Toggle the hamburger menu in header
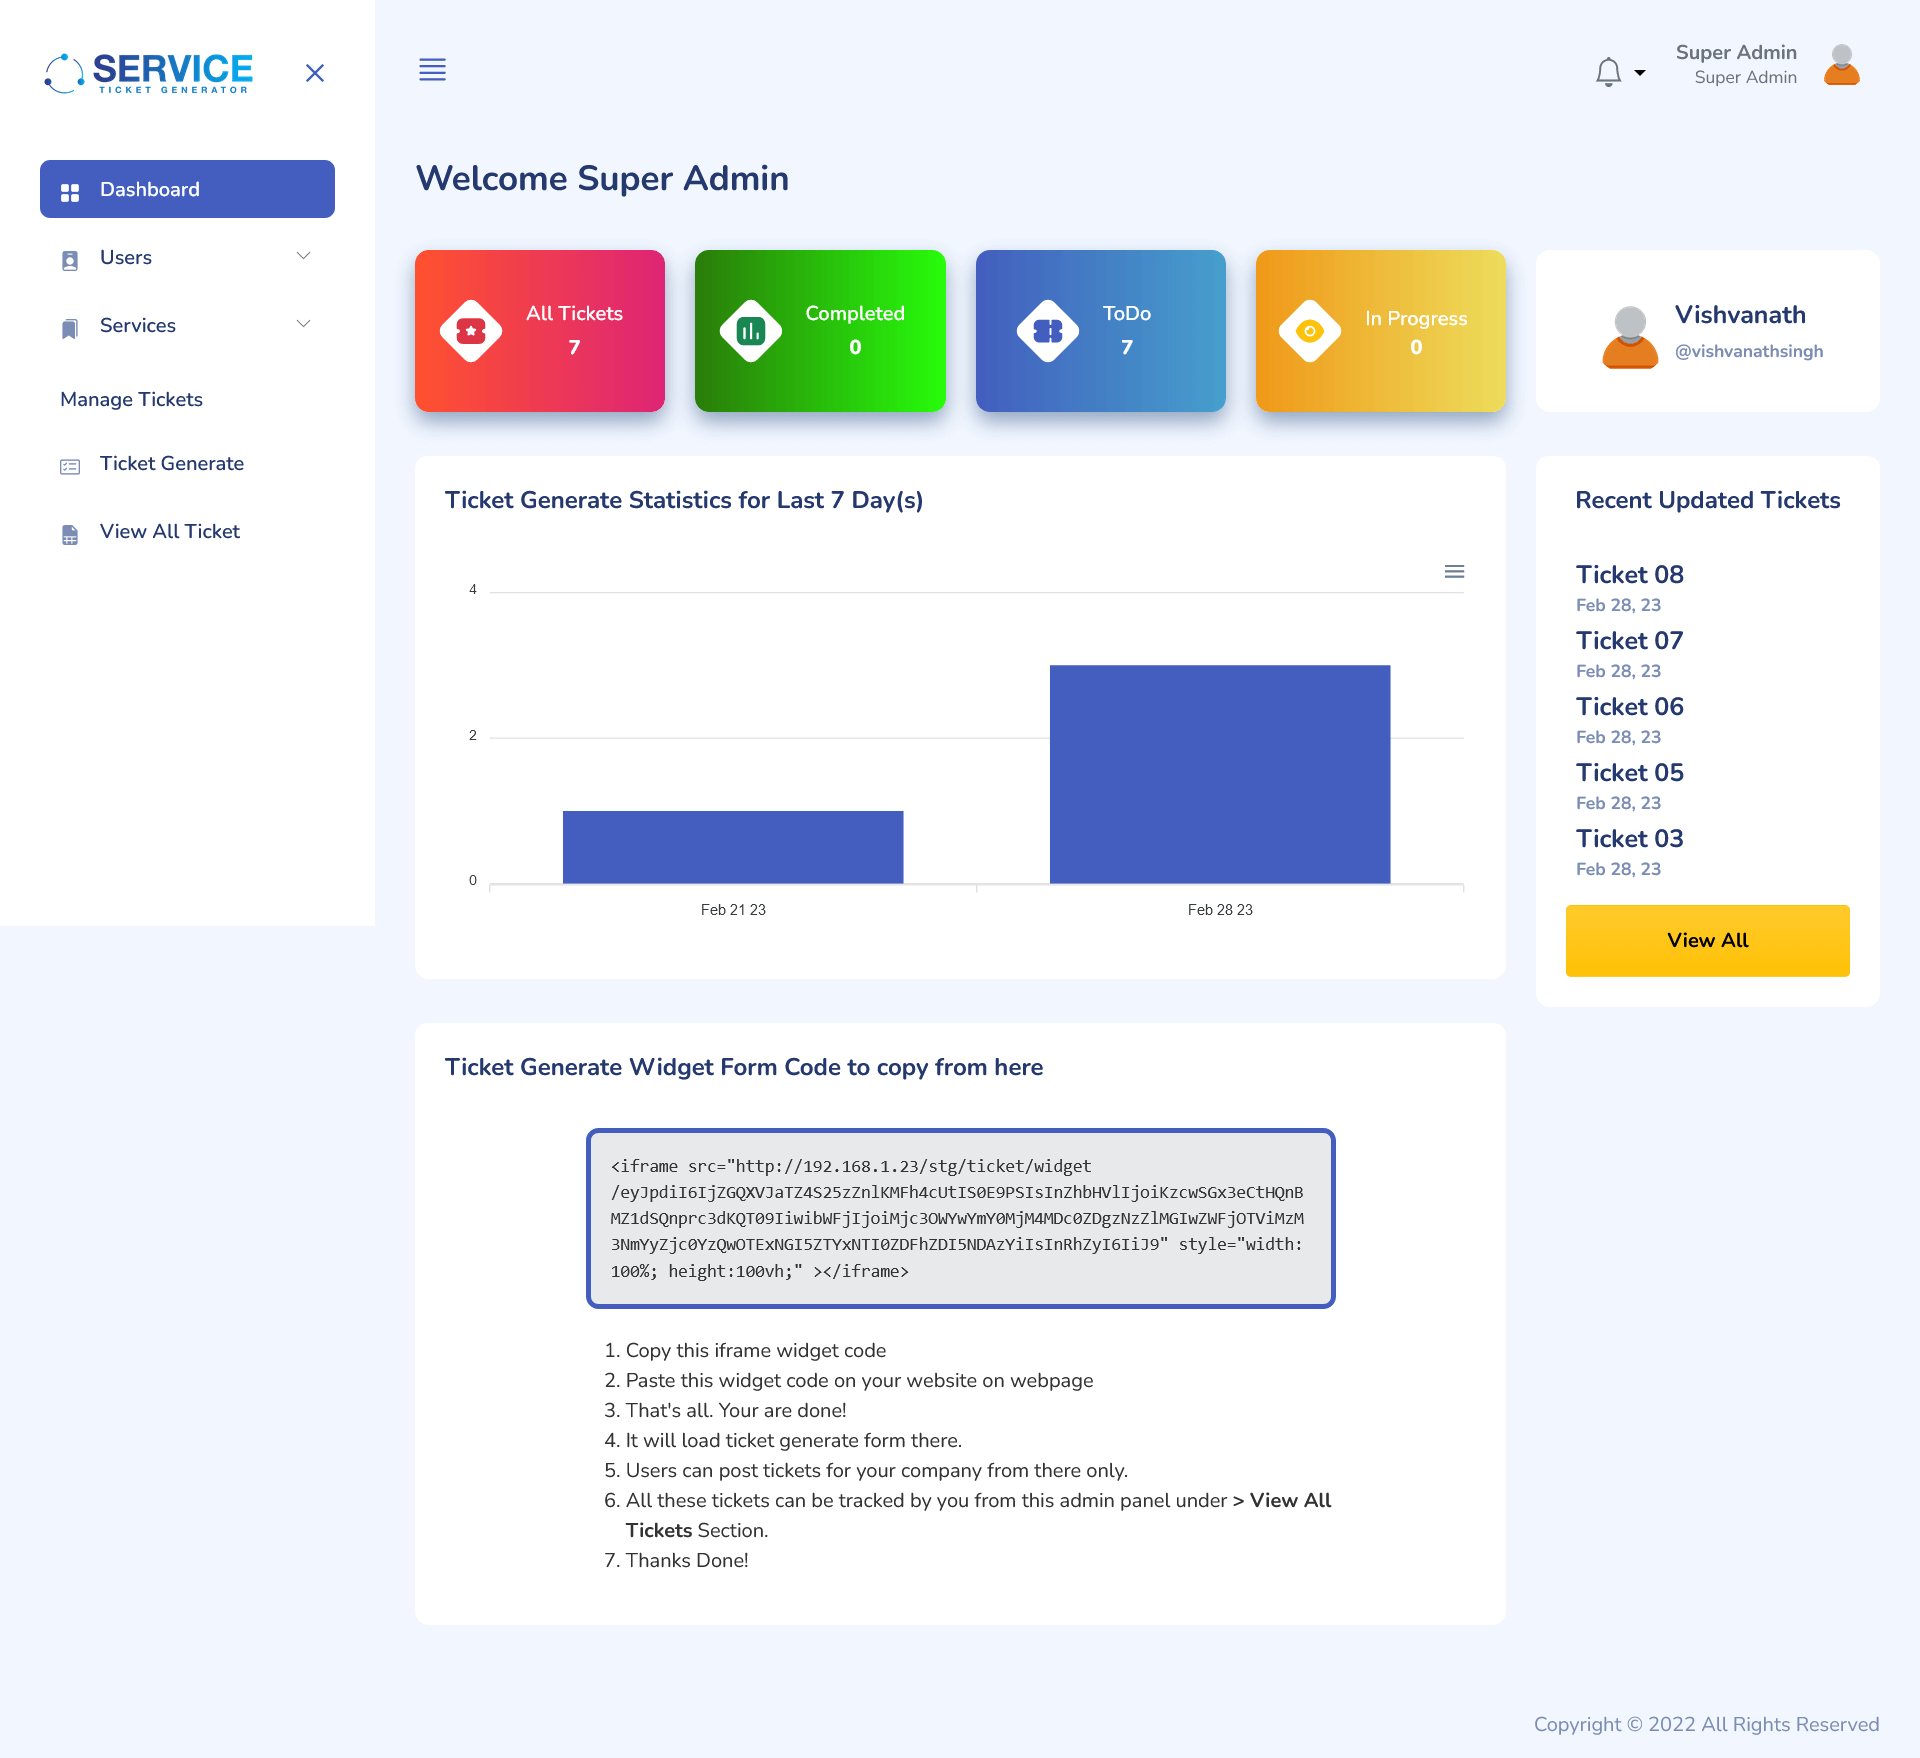 coord(432,70)
